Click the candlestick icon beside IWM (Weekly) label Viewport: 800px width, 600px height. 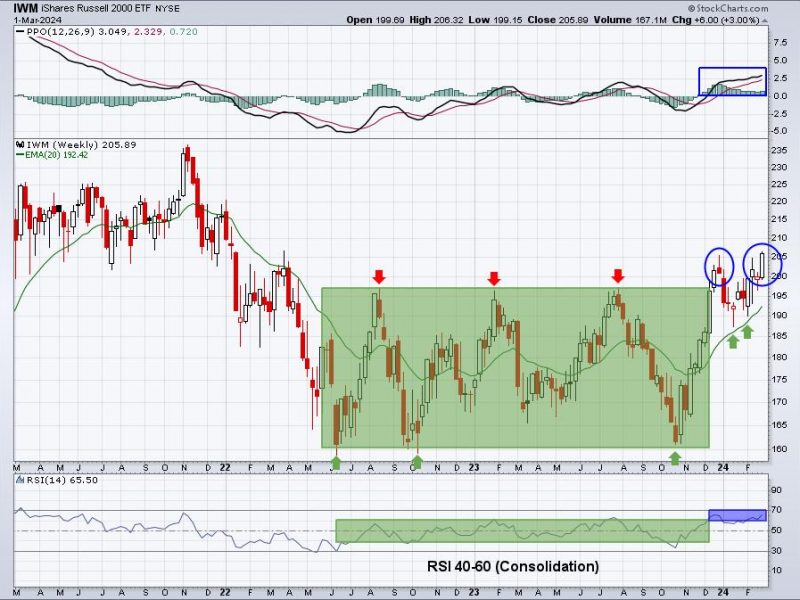pos(20,144)
